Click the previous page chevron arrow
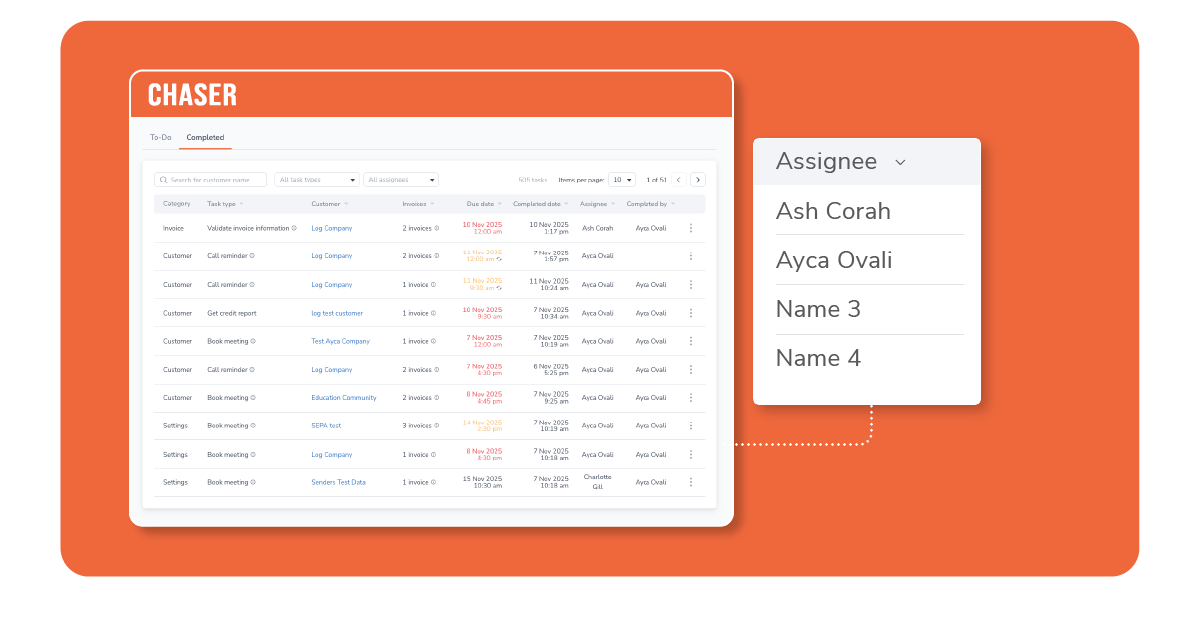The image size is (1200, 620). tap(677, 179)
